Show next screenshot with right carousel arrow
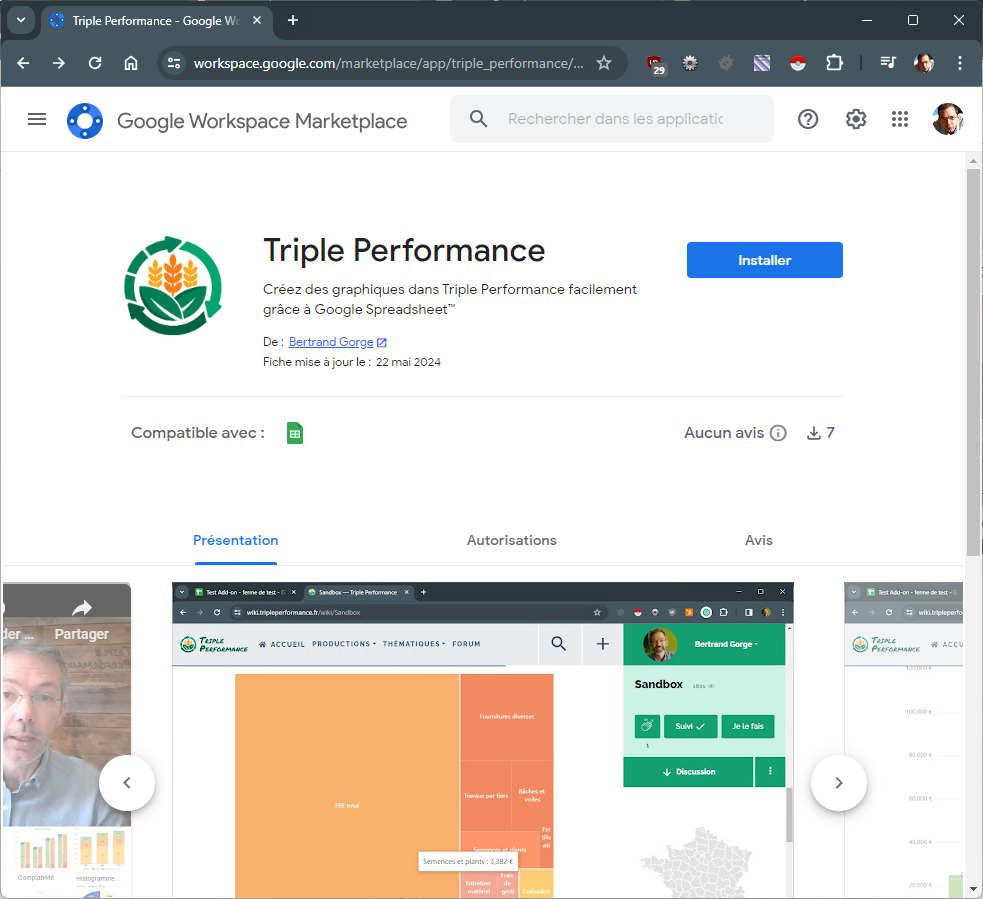The image size is (983, 899). [x=838, y=783]
